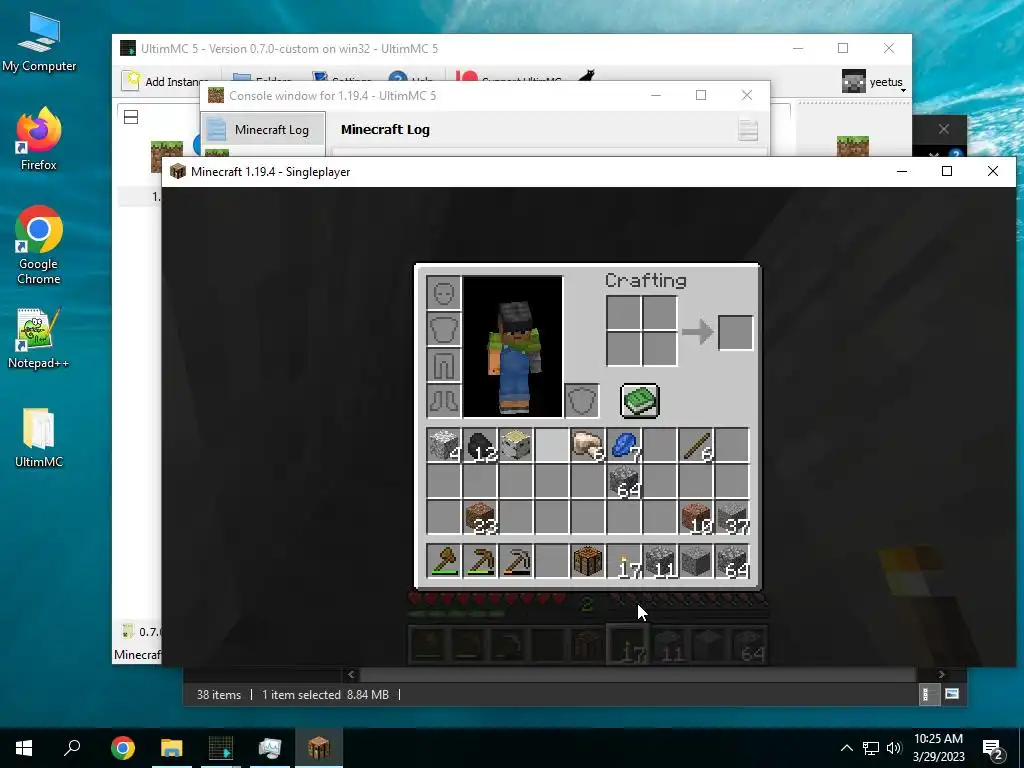
Task: Switch to Minecraft crafting table taskbar icon
Action: click(319, 748)
